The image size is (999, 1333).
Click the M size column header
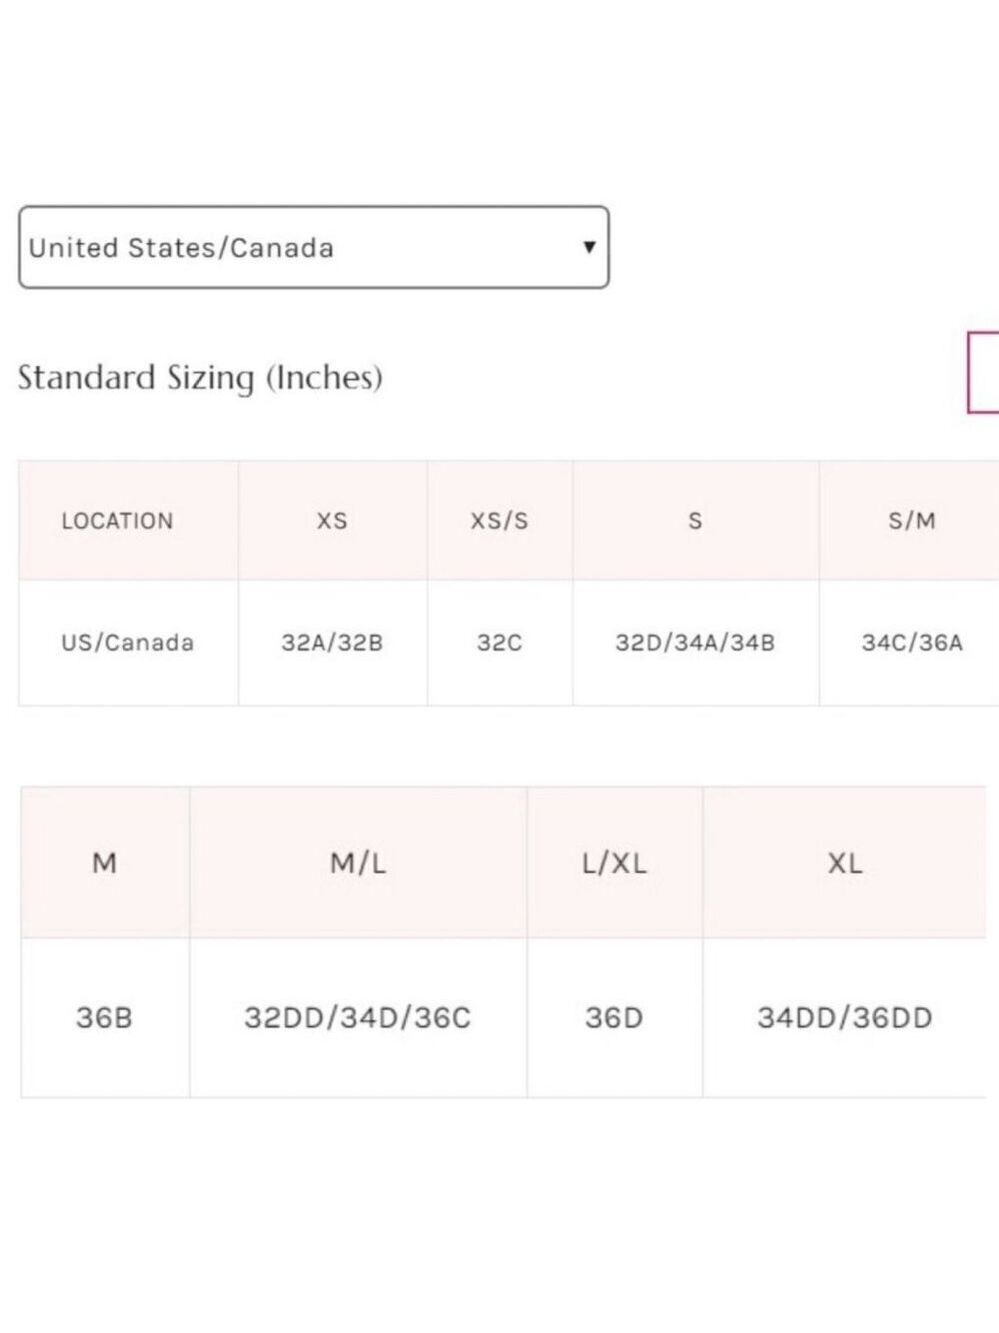tap(105, 863)
